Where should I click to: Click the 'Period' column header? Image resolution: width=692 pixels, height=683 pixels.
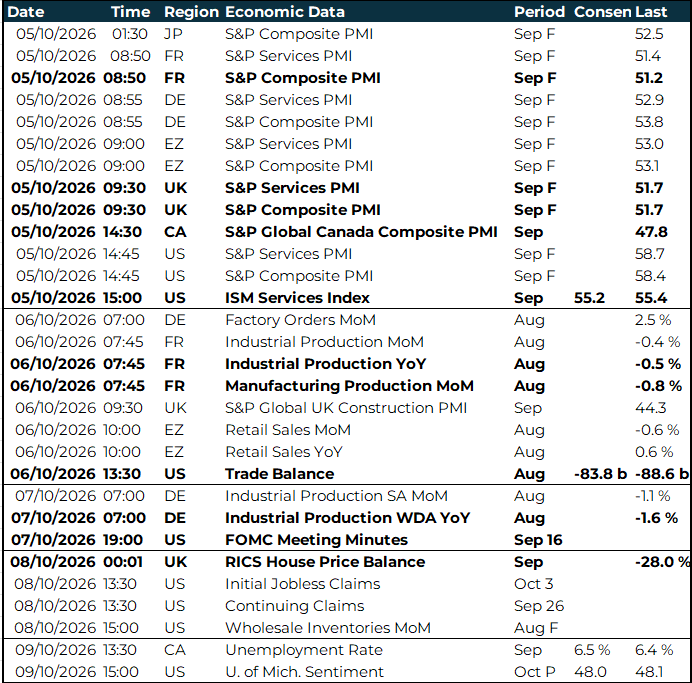[x=539, y=12]
